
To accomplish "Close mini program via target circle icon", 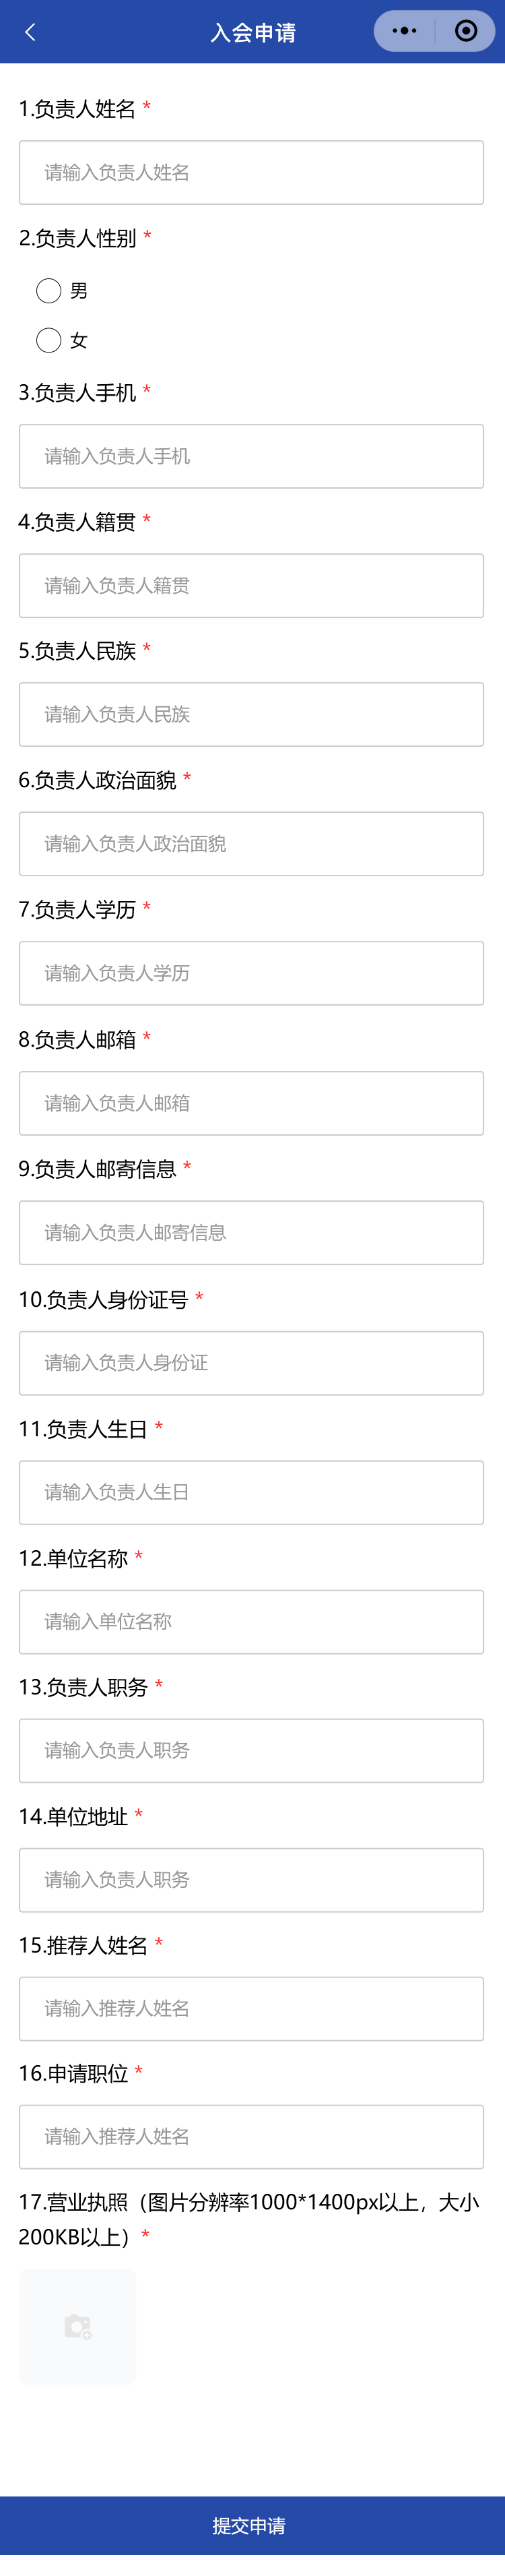I will [x=465, y=31].
